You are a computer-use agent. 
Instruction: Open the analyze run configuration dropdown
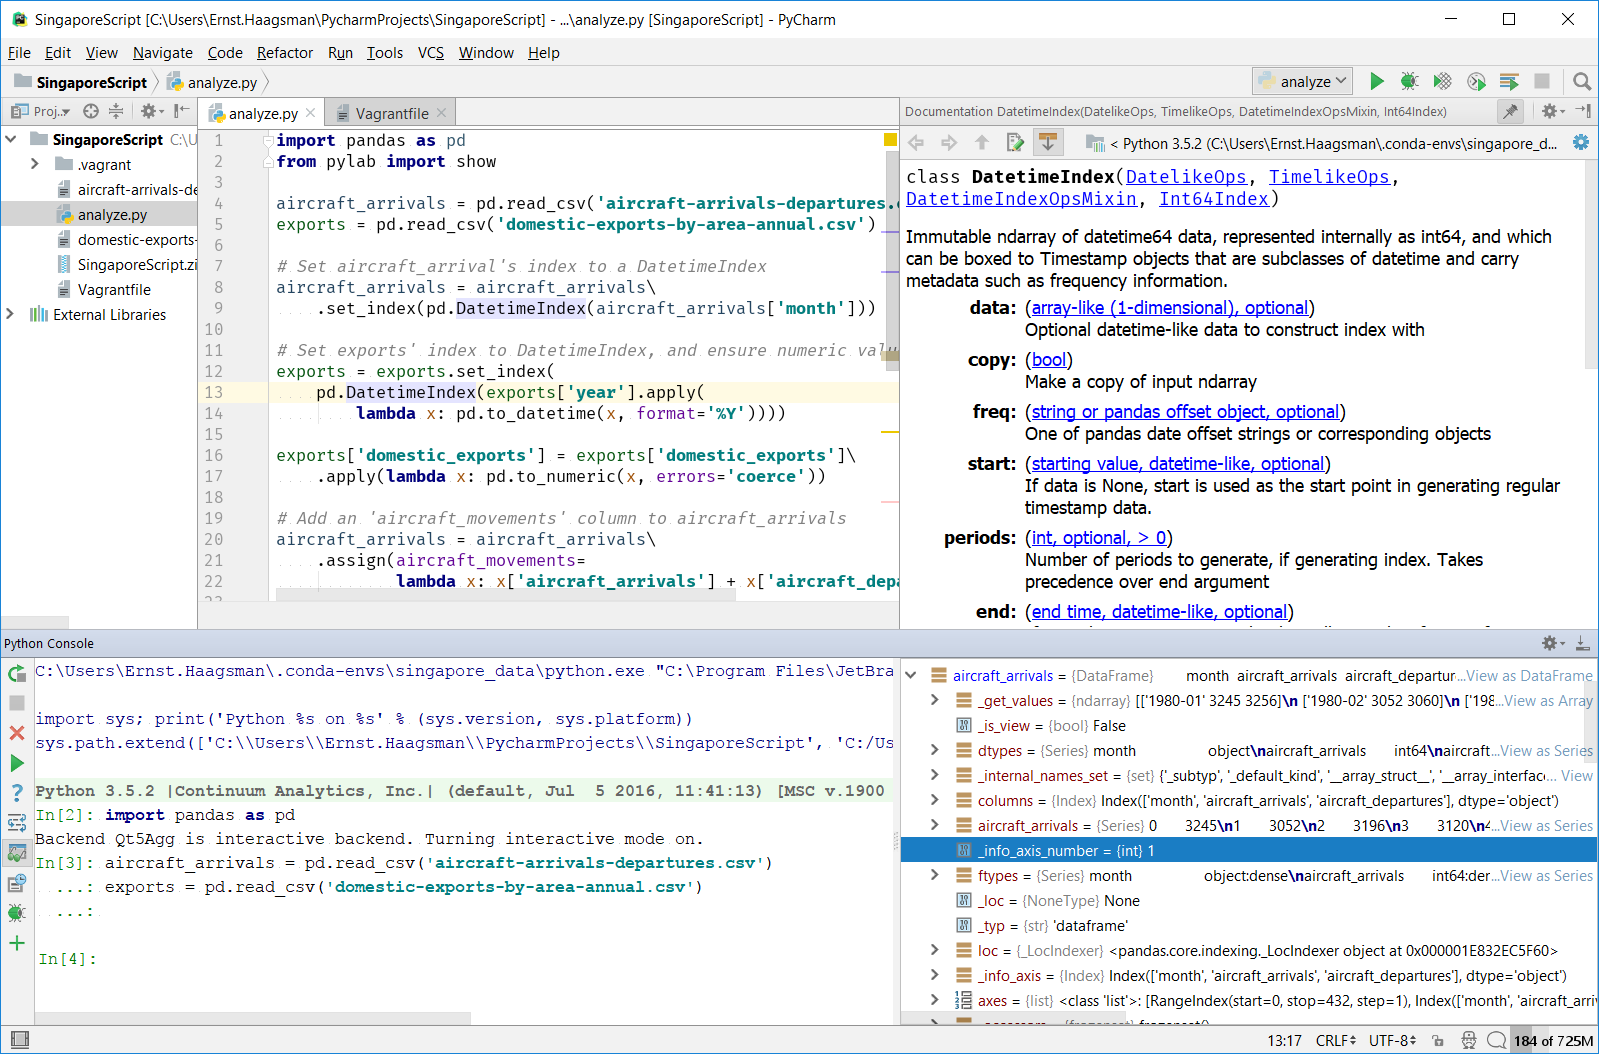(1304, 81)
